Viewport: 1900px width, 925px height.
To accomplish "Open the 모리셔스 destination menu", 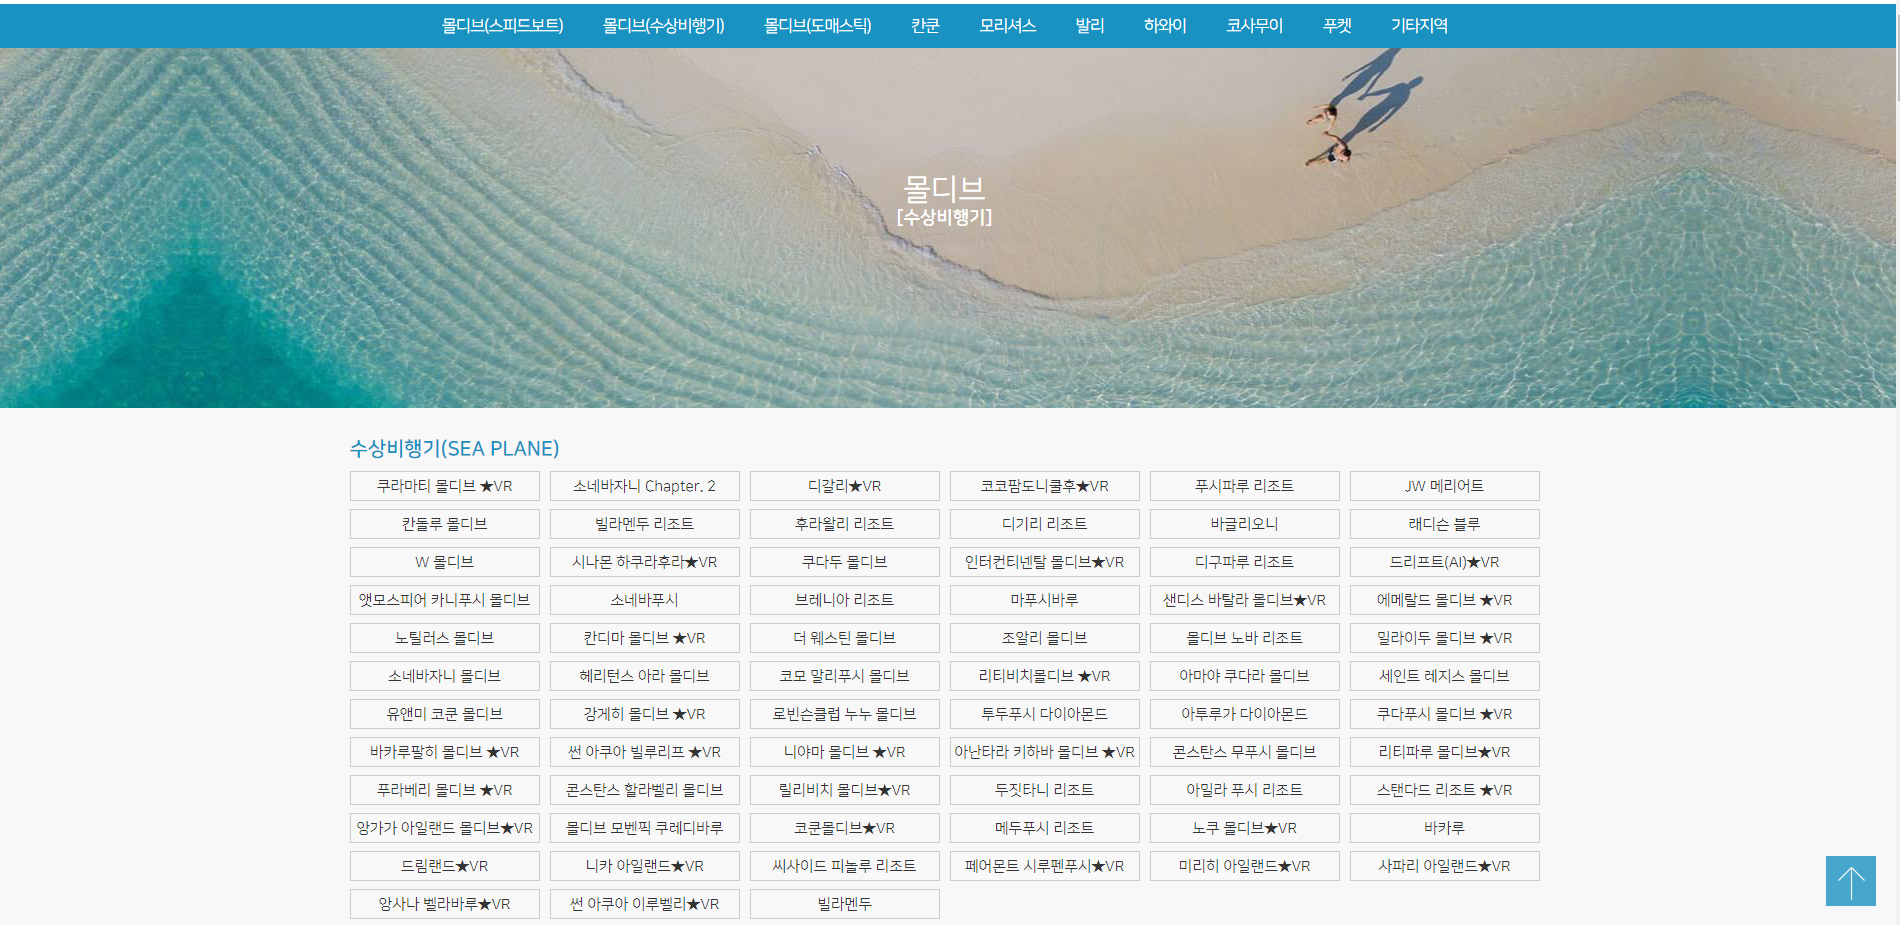I will click(1005, 25).
